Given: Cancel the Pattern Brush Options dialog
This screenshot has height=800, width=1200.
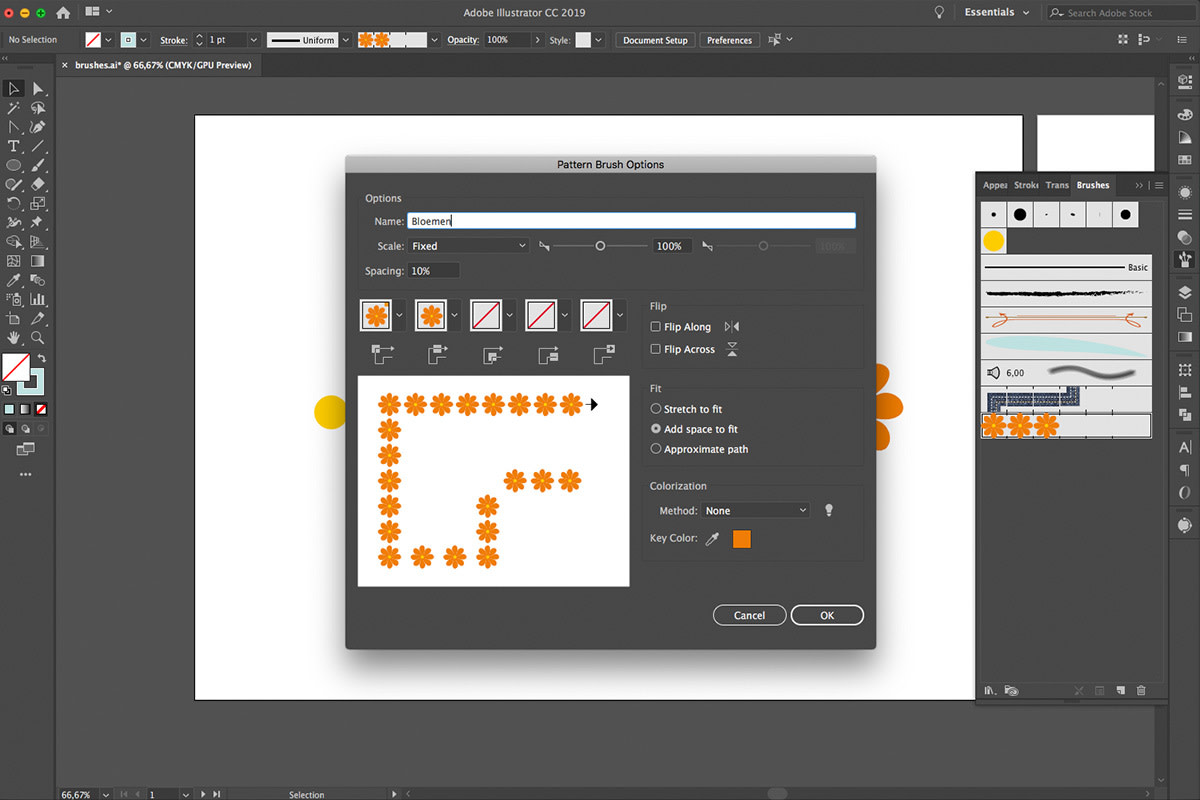Looking at the screenshot, I should pyautogui.click(x=749, y=615).
